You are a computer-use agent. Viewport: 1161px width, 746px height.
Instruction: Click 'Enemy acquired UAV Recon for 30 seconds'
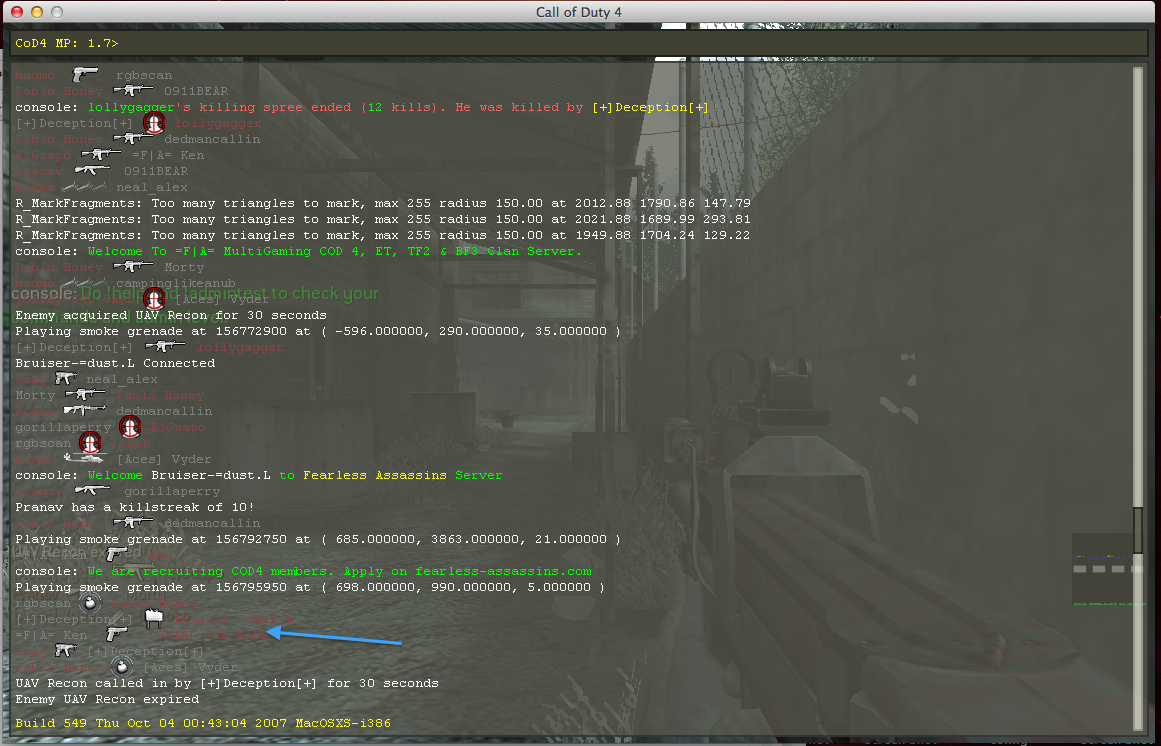click(x=171, y=315)
